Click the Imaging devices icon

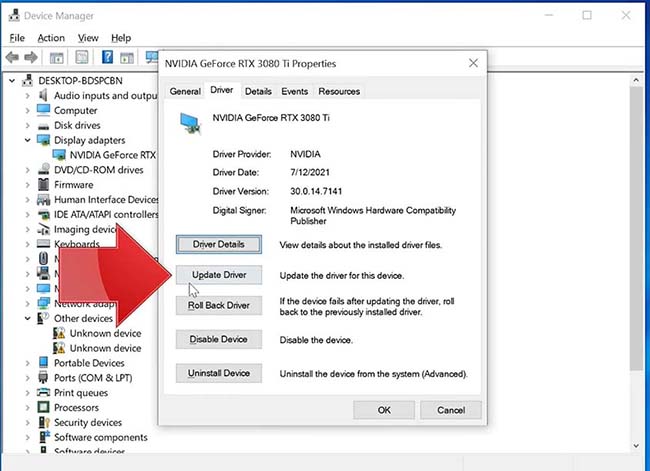(43, 229)
